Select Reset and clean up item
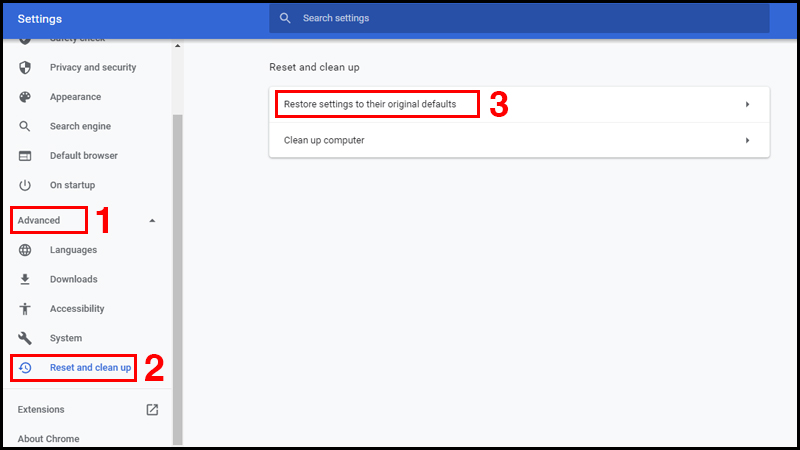The width and height of the screenshot is (800, 450). point(90,367)
